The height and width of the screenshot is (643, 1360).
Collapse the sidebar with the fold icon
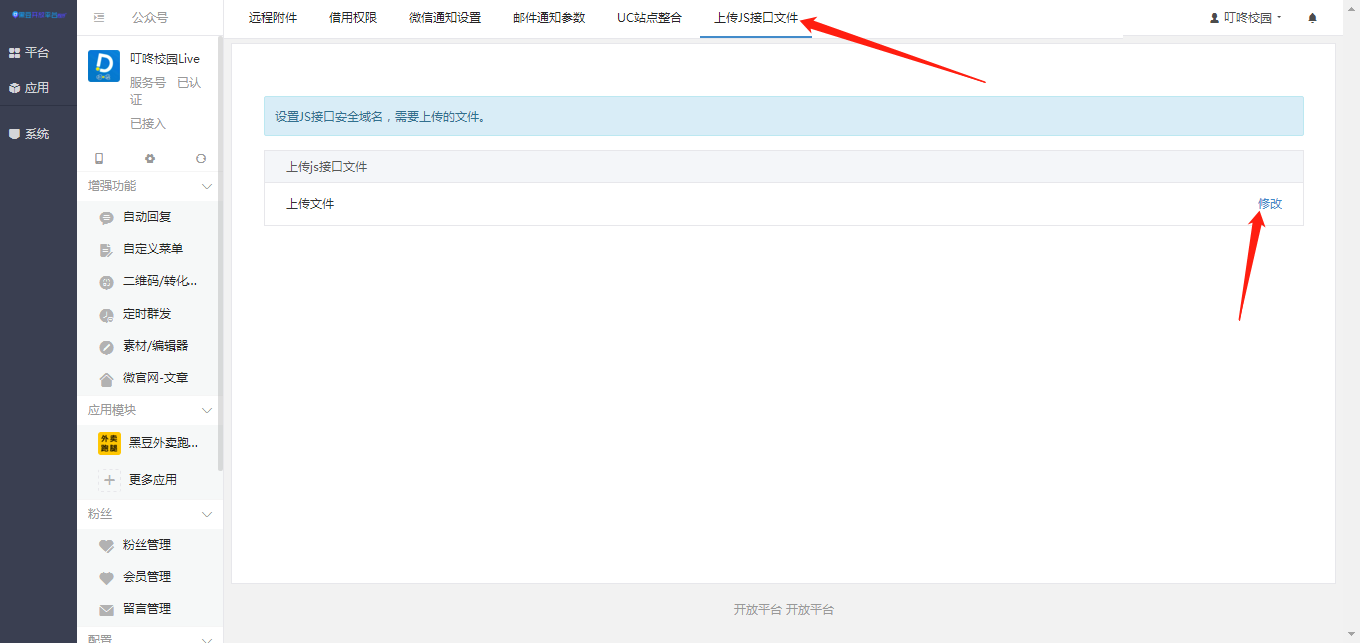pos(99,18)
